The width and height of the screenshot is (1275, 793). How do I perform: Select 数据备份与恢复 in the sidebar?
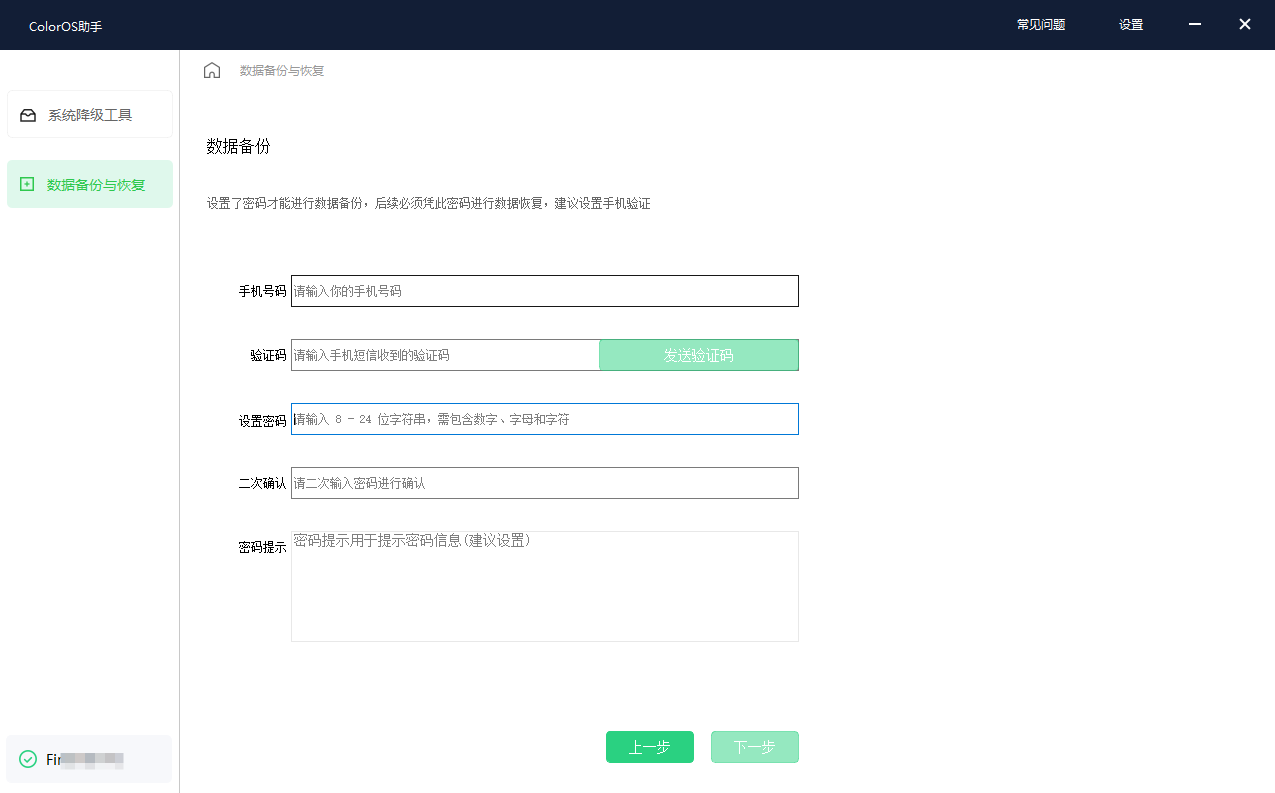click(x=96, y=184)
